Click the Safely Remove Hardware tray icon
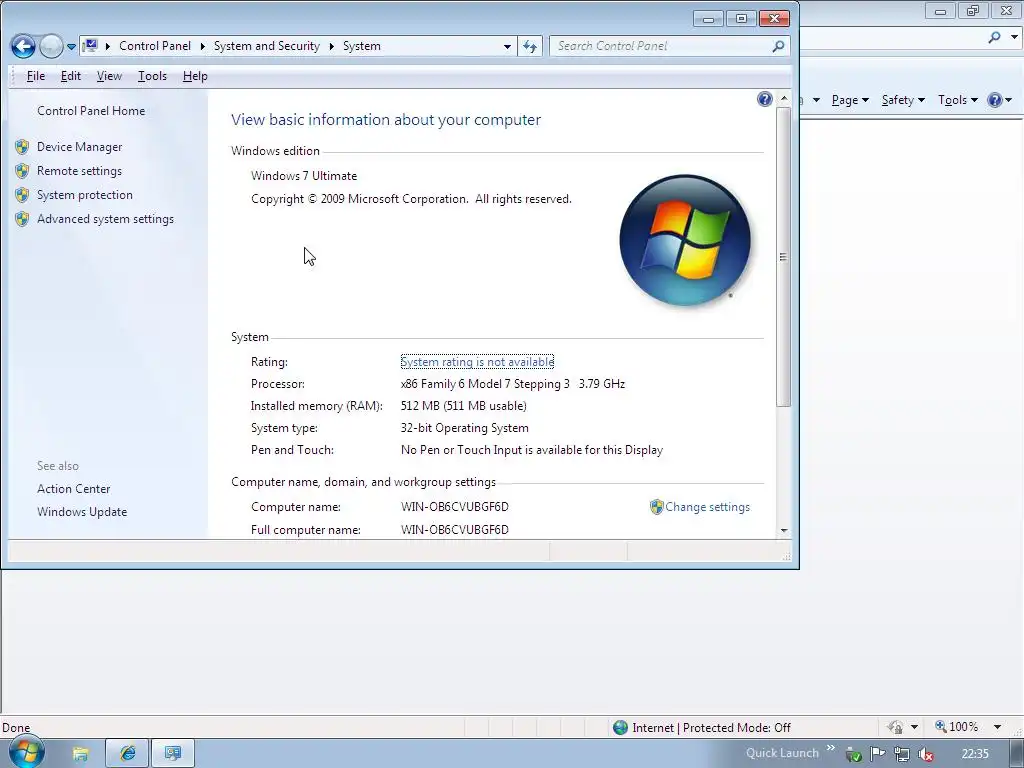1024x768 pixels. (x=853, y=755)
